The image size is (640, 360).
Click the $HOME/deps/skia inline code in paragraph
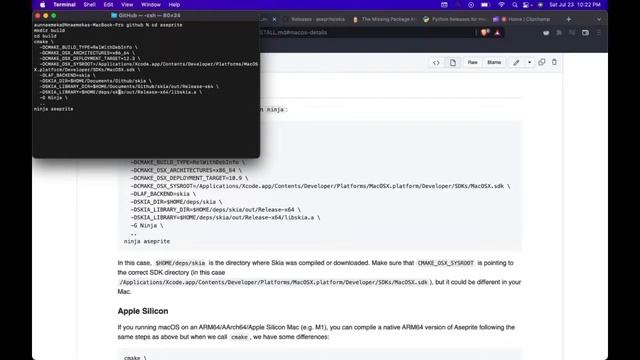[180, 263]
